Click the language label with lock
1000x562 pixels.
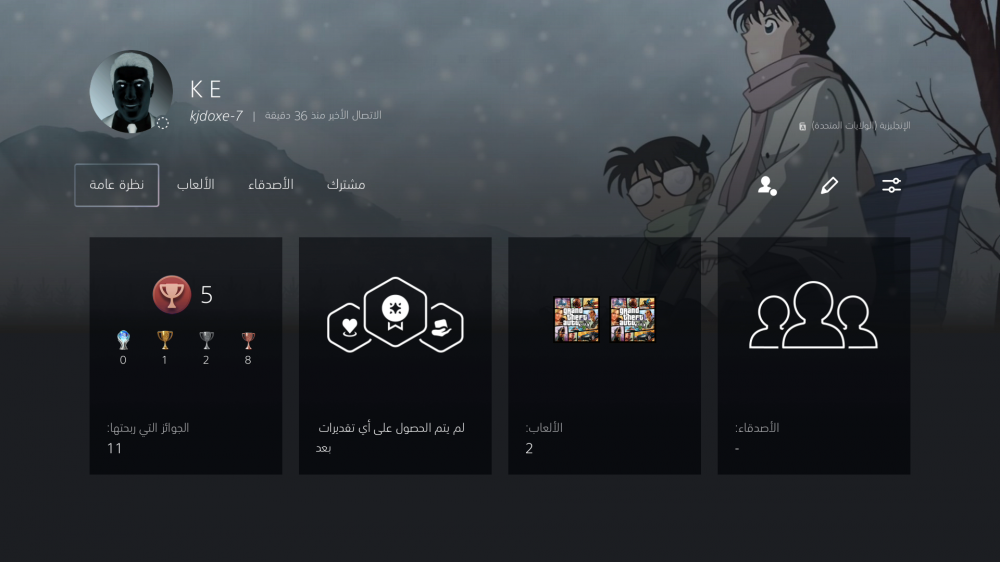[855, 126]
